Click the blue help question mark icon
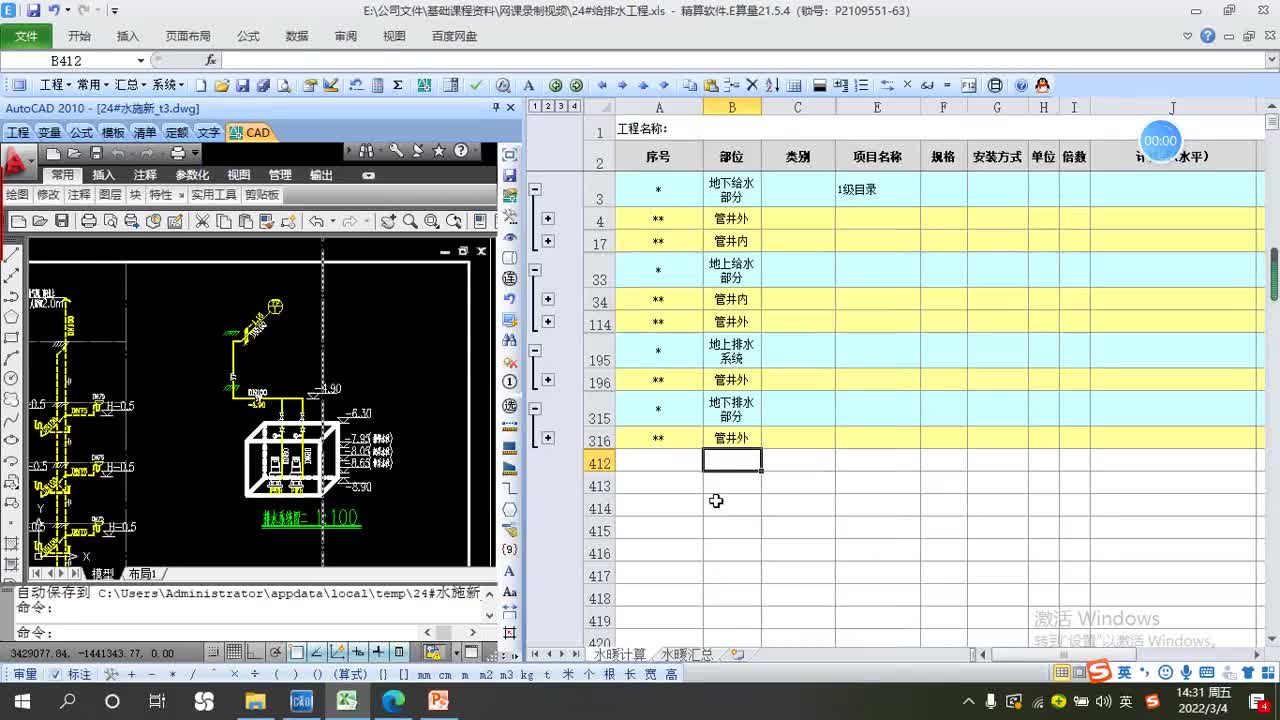This screenshot has width=1280, height=720. tap(1021, 85)
